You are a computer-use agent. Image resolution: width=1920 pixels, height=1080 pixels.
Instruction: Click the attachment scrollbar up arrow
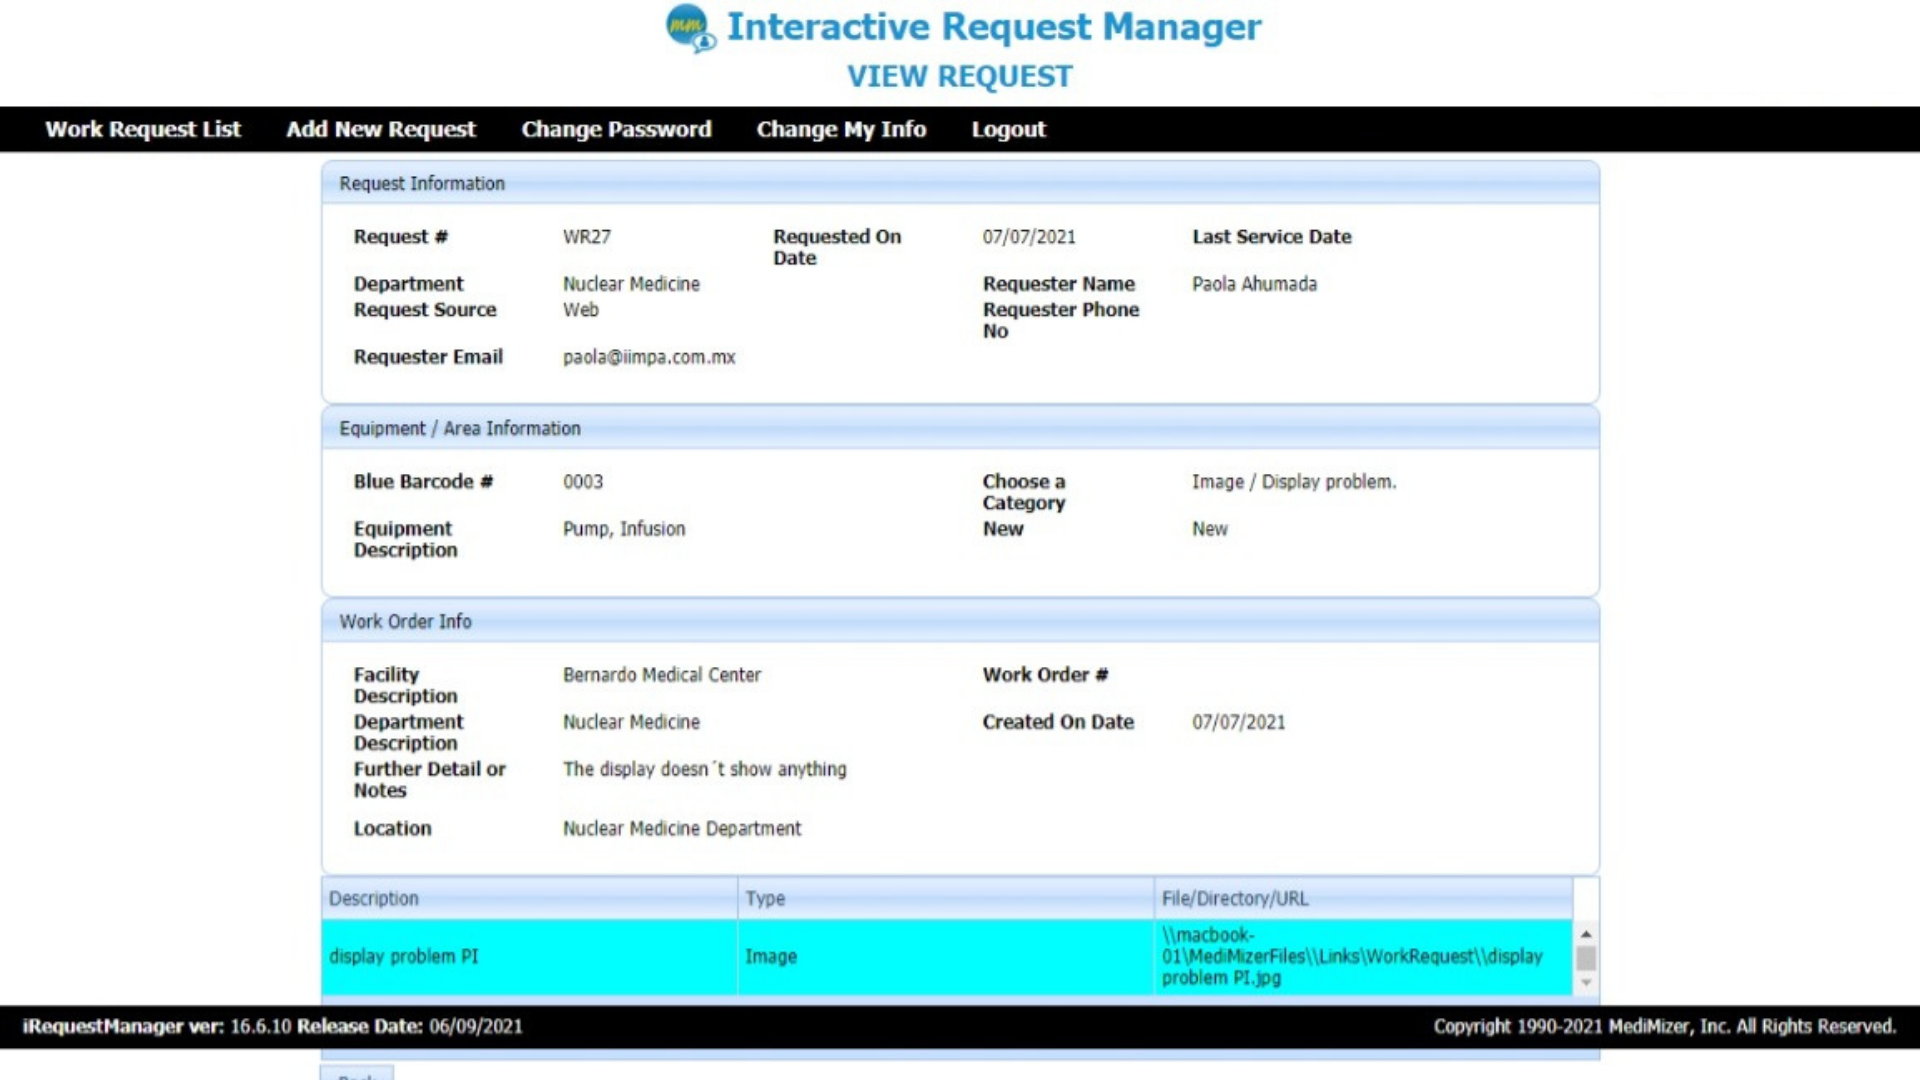[x=1585, y=932]
